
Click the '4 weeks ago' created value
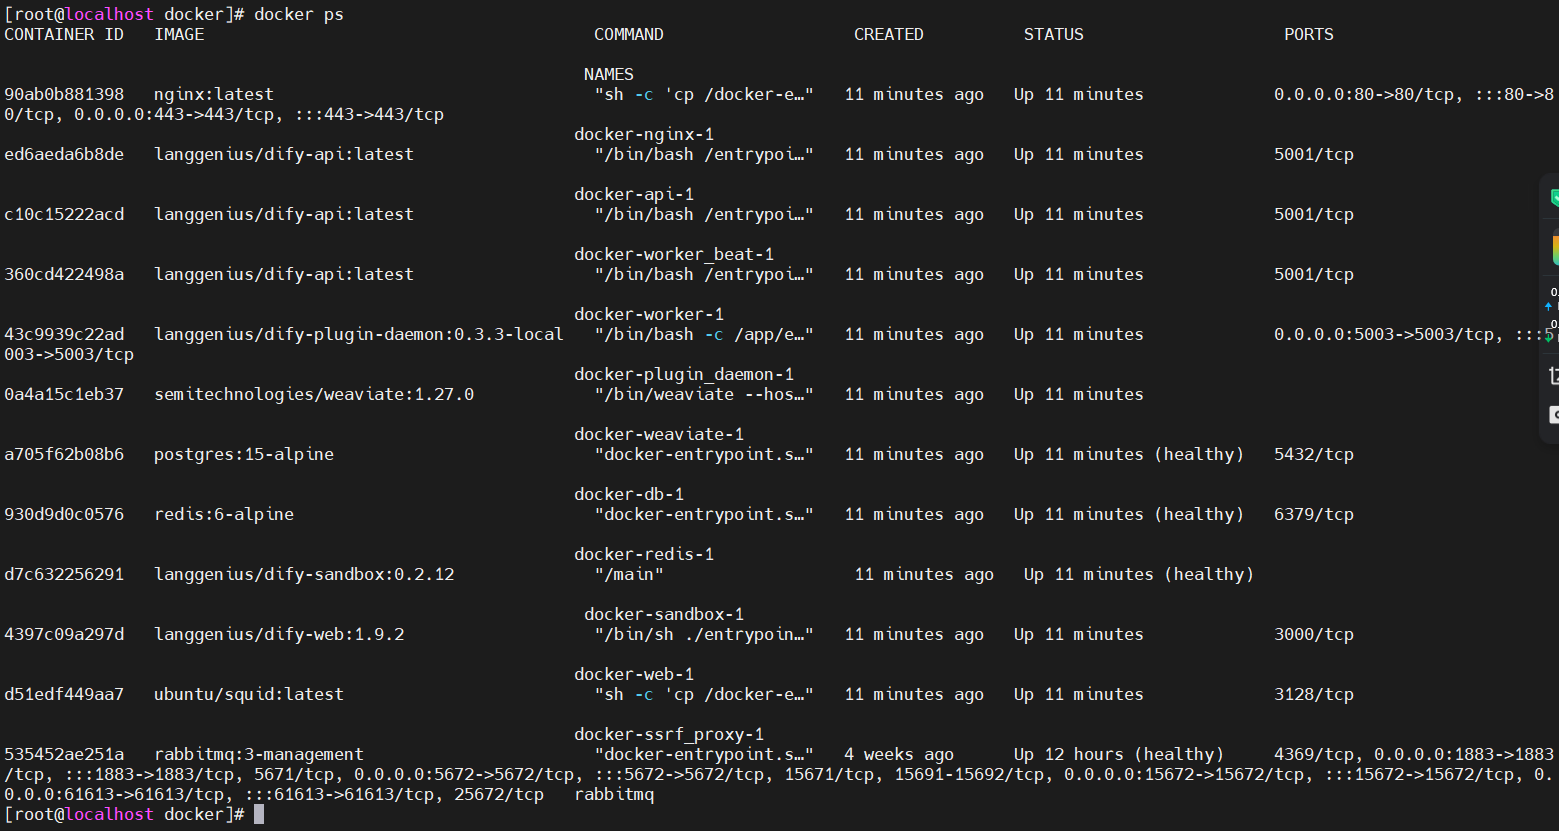[899, 754]
